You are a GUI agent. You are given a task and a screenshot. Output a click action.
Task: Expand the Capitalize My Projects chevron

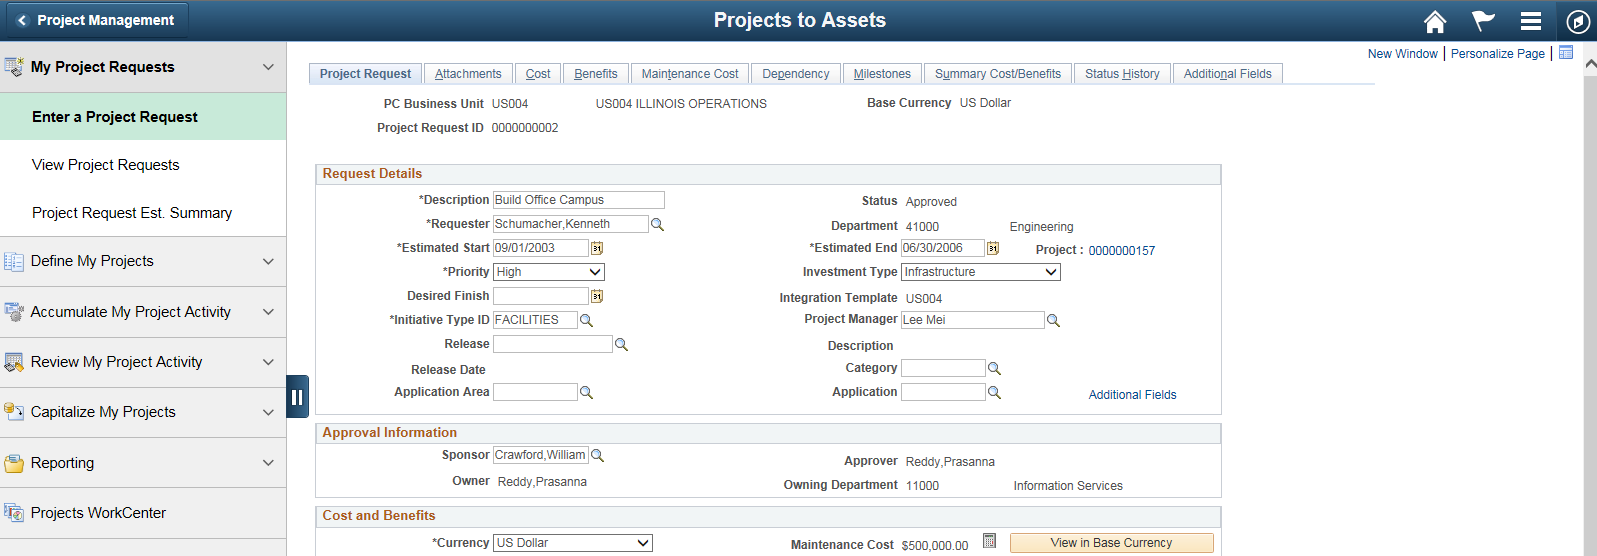coord(268,412)
